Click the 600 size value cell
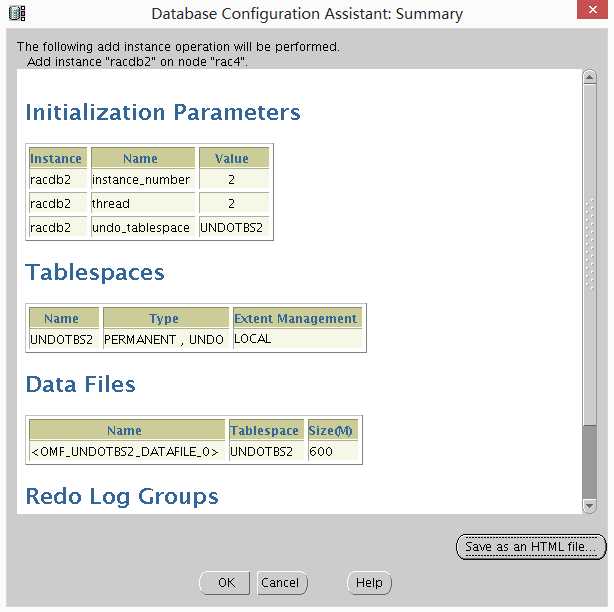 tap(332, 452)
